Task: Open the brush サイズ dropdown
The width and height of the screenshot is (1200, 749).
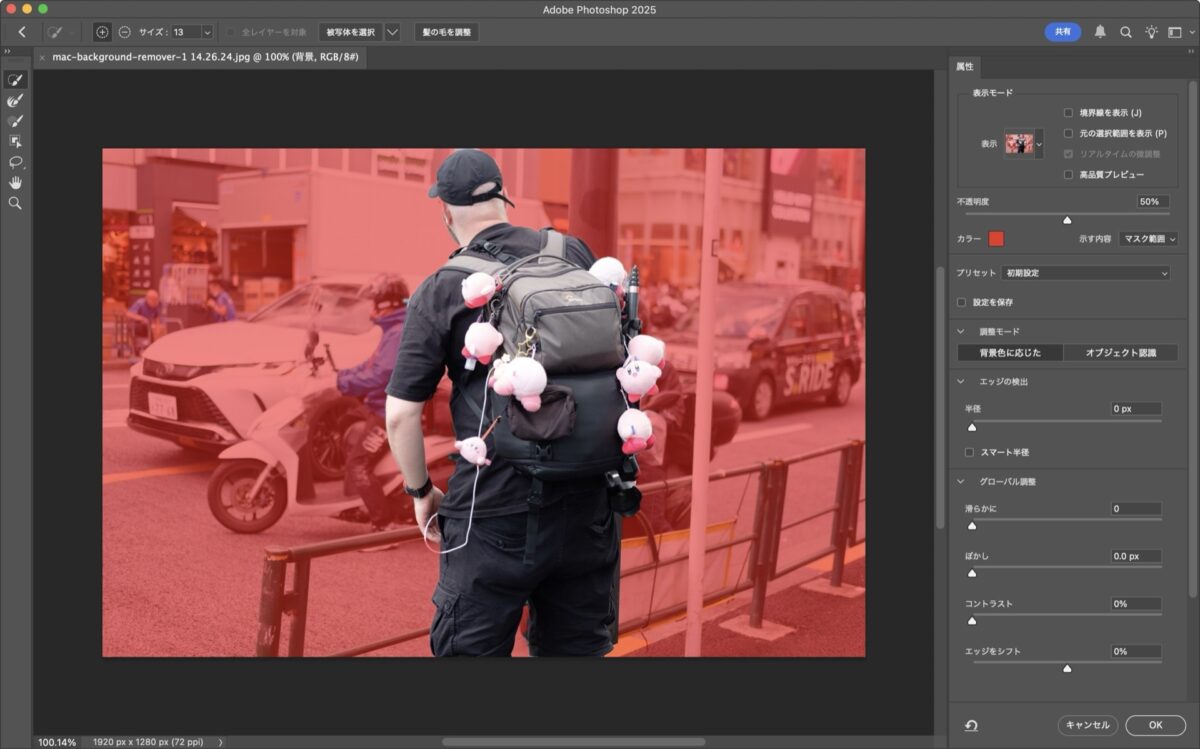Action: click(x=207, y=32)
